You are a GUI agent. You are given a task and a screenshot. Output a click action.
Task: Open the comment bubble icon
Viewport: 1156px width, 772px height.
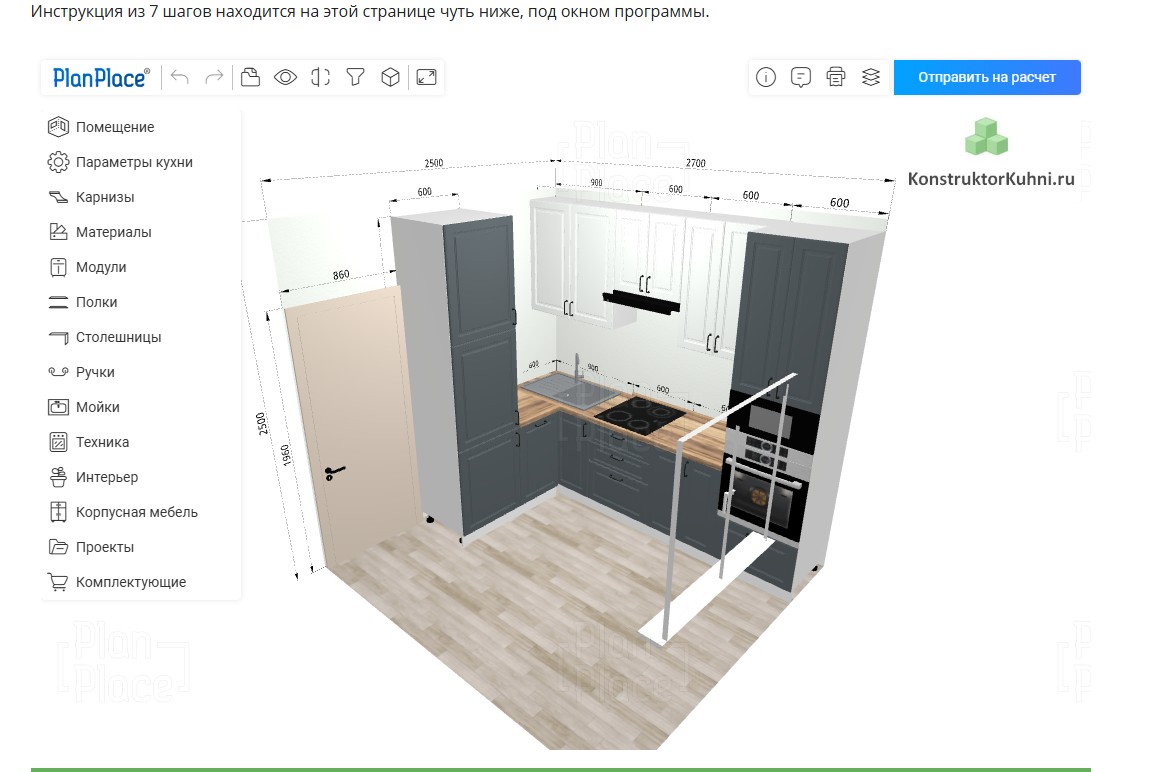[x=800, y=77]
